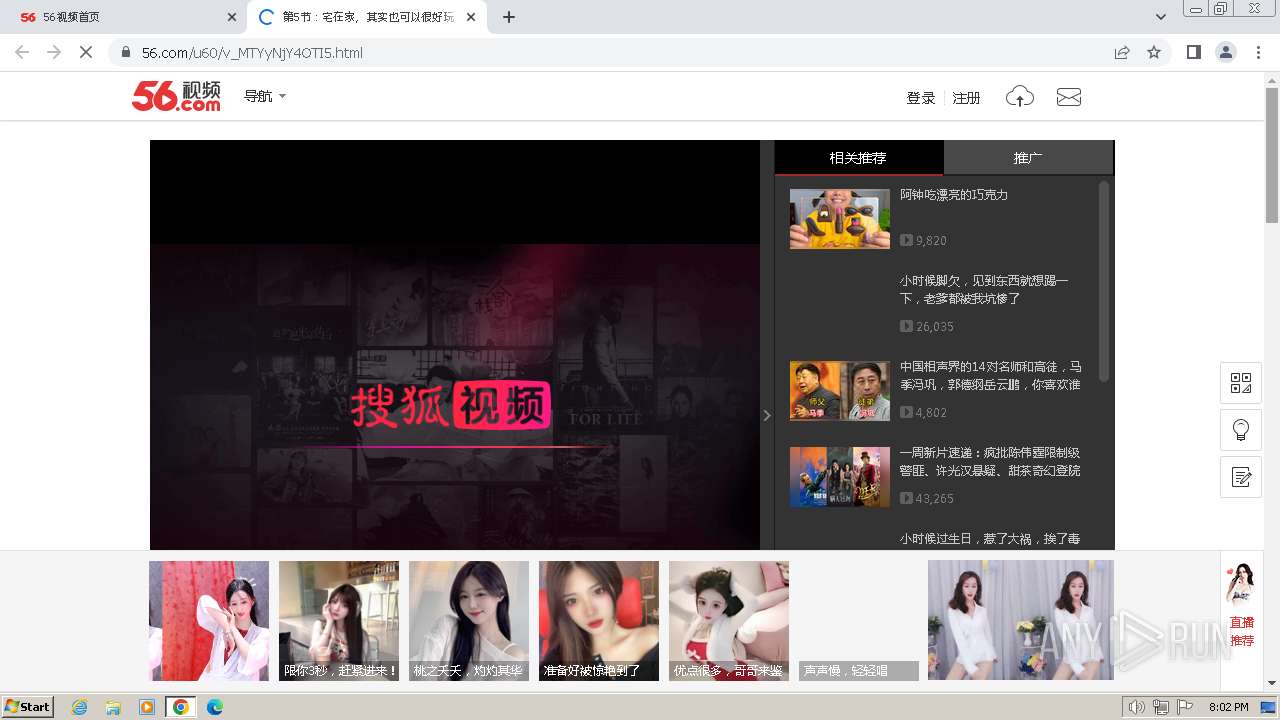Click the 注册 link

[x=966, y=98]
